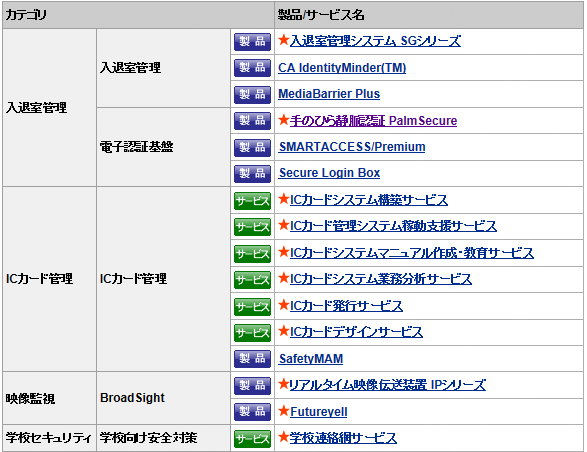
Task: Click the green サービス badge beside ICカード発行サービス
Action: (x=252, y=307)
